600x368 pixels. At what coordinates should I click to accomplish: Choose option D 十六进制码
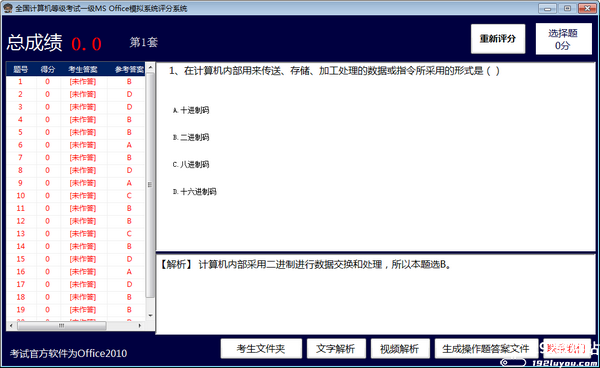(x=194, y=192)
